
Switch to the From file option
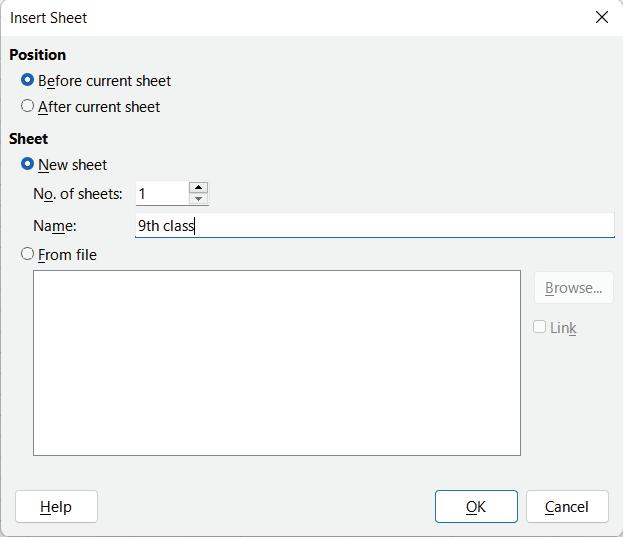click(x=28, y=254)
